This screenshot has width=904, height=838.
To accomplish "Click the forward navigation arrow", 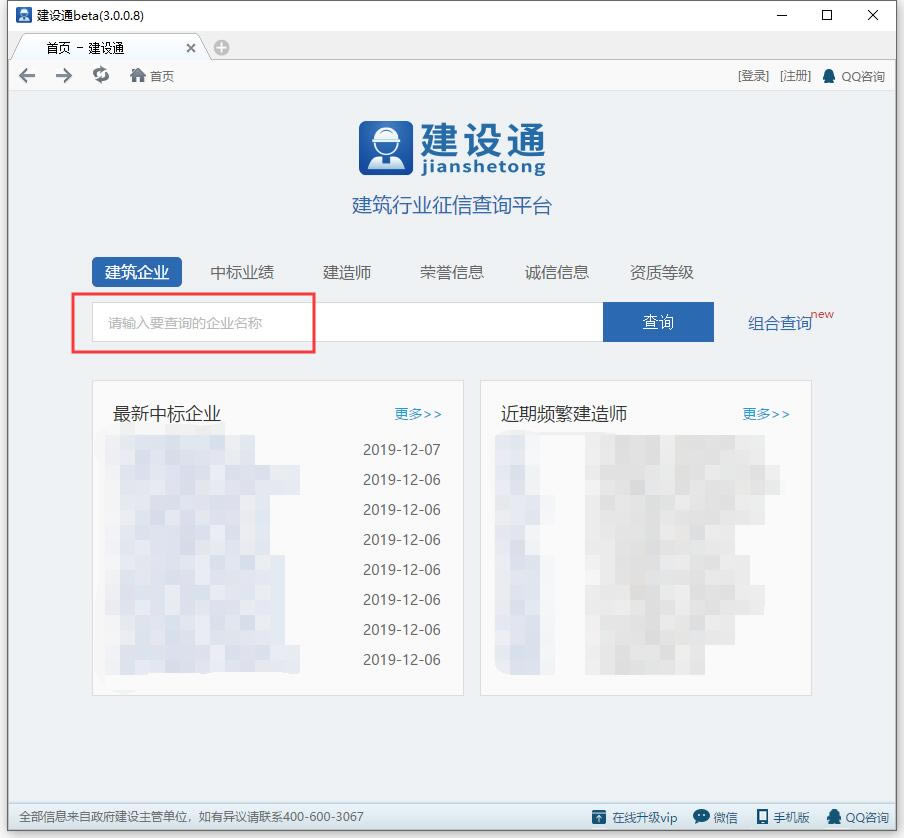I will [x=63, y=75].
